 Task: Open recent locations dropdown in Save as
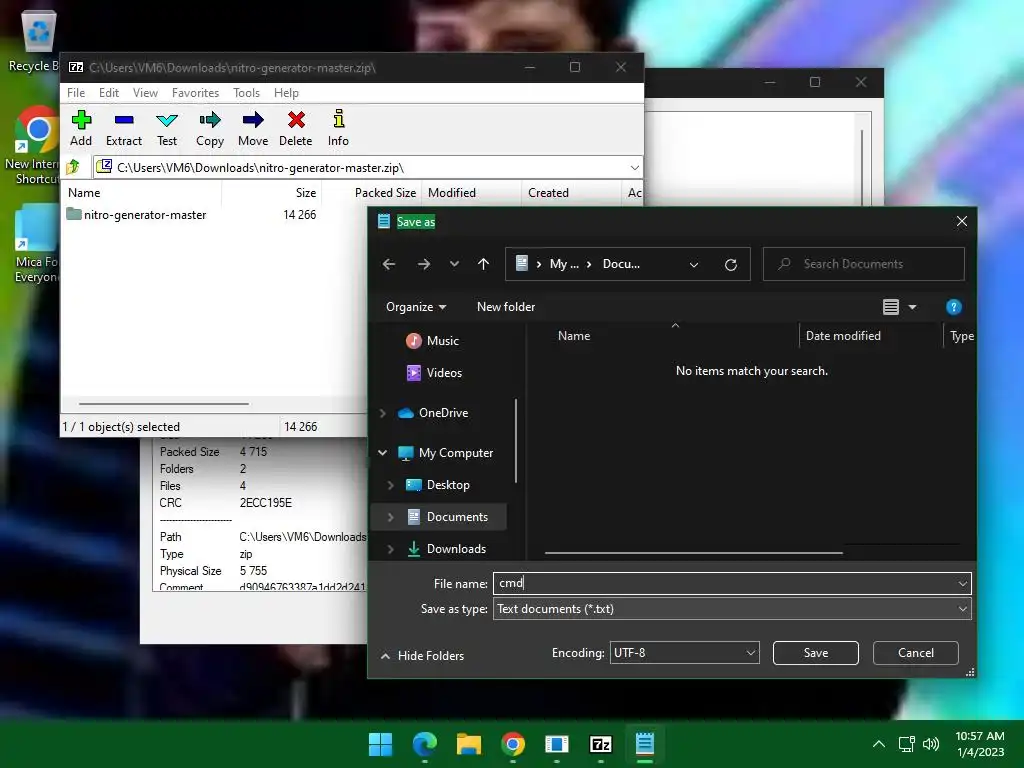(x=455, y=264)
